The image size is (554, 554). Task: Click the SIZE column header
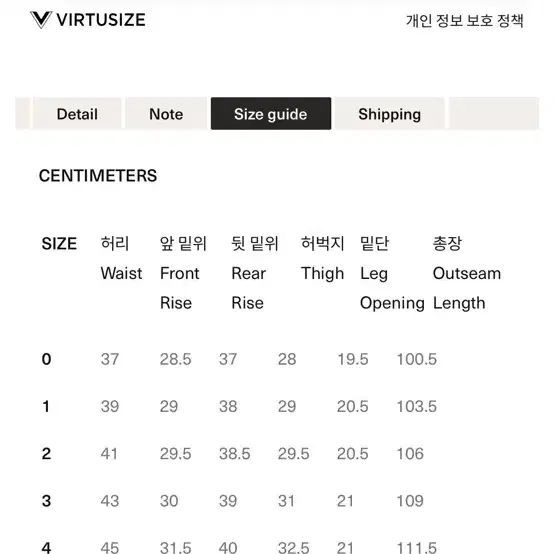coord(59,243)
